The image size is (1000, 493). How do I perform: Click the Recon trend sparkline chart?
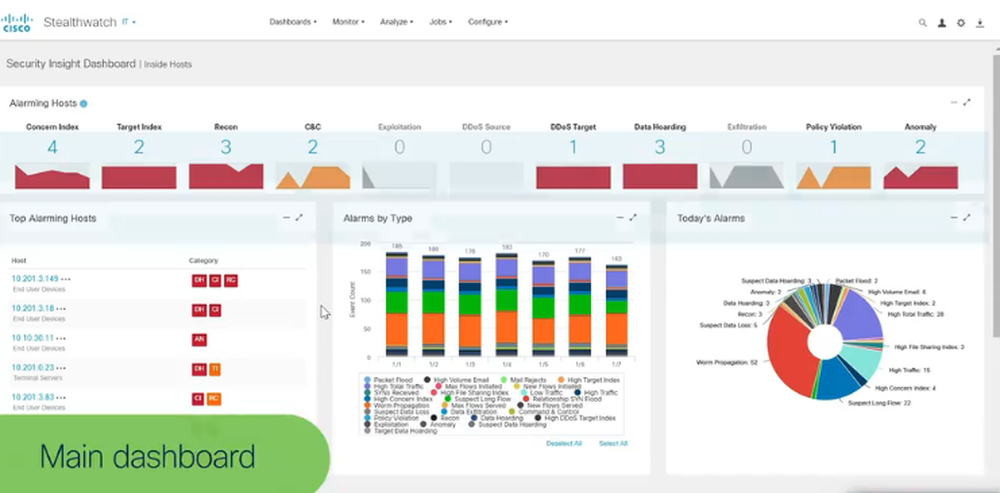point(226,176)
